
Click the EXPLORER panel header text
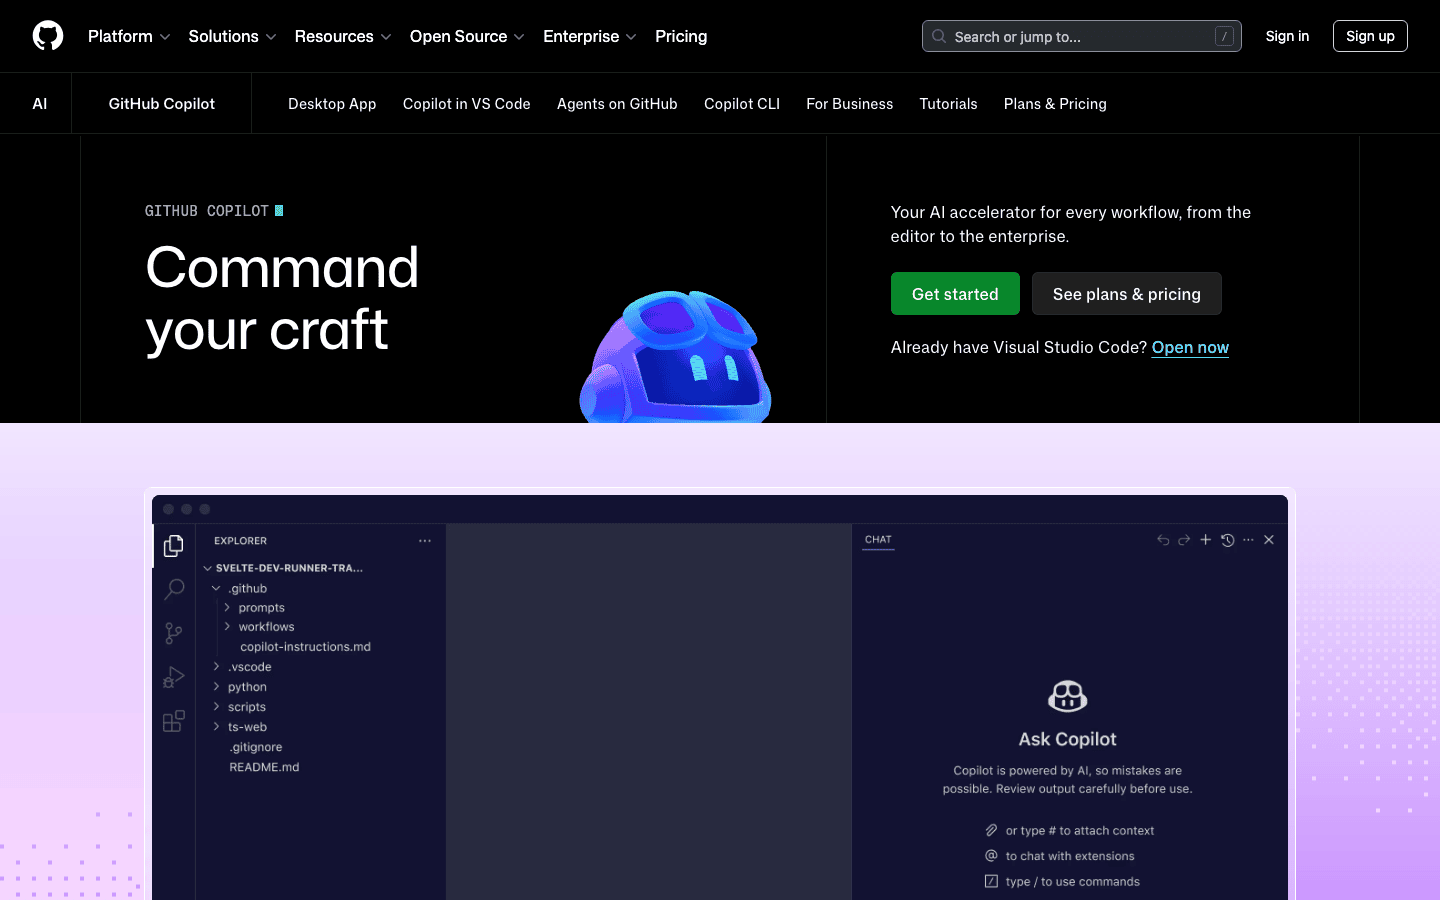click(x=241, y=541)
